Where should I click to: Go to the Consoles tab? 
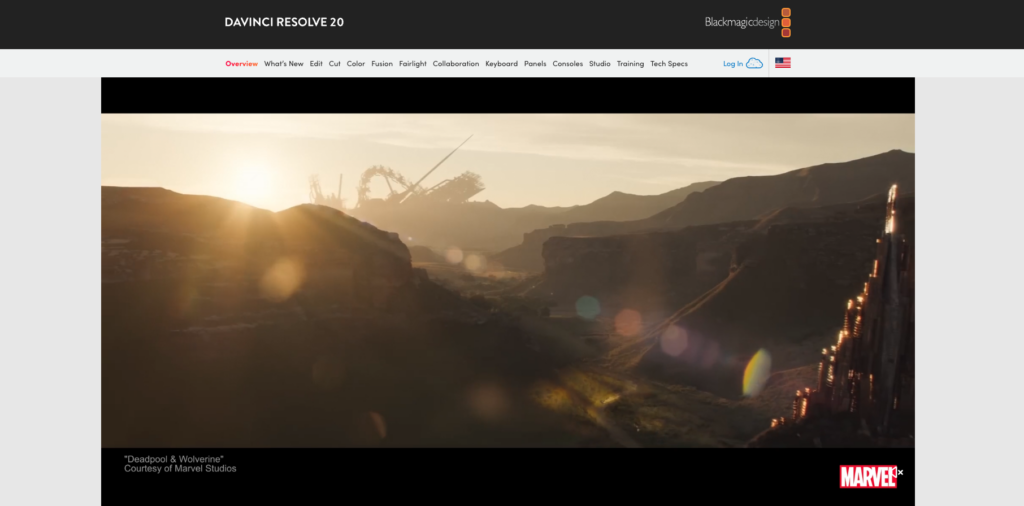(568, 64)
